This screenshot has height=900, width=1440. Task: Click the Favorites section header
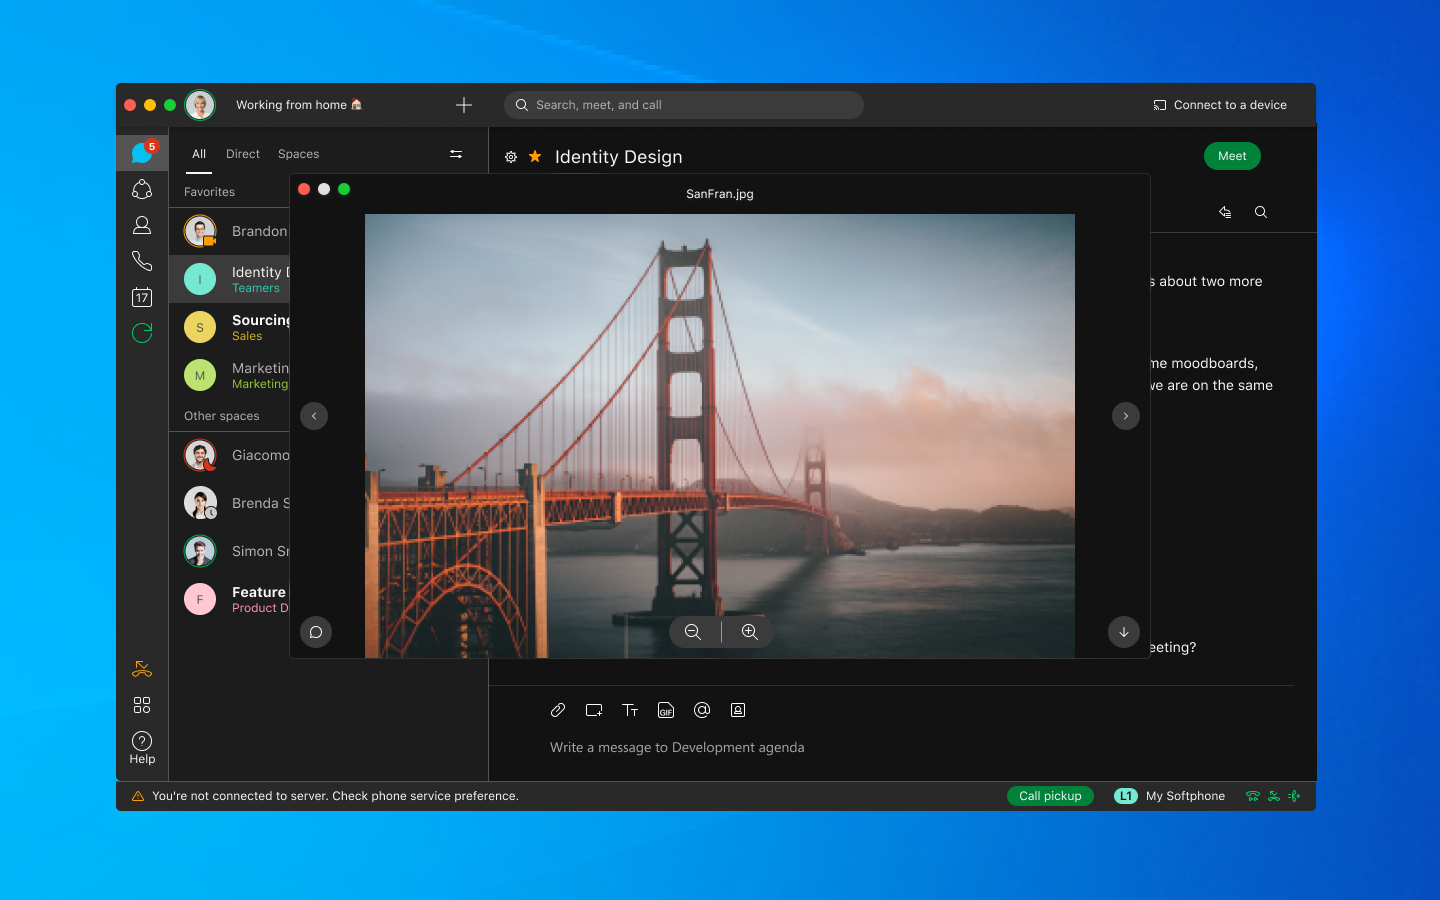[210, 192]
